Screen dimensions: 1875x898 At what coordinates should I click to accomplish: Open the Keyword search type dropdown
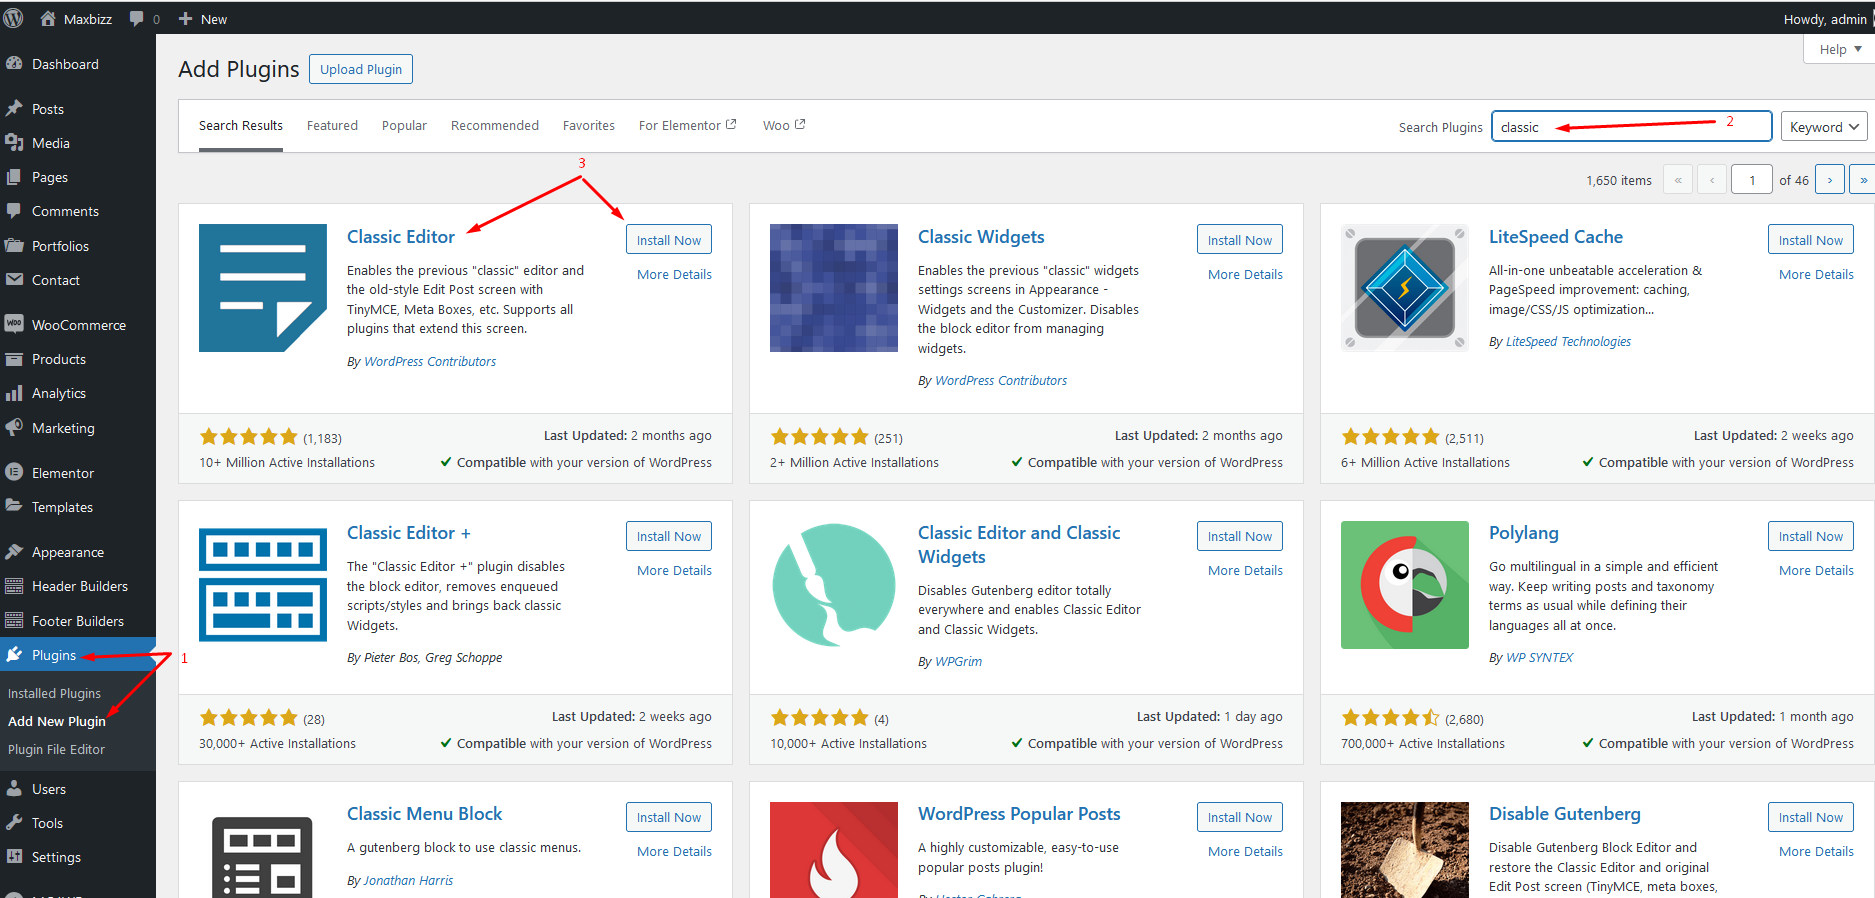tap(1825, 127)
